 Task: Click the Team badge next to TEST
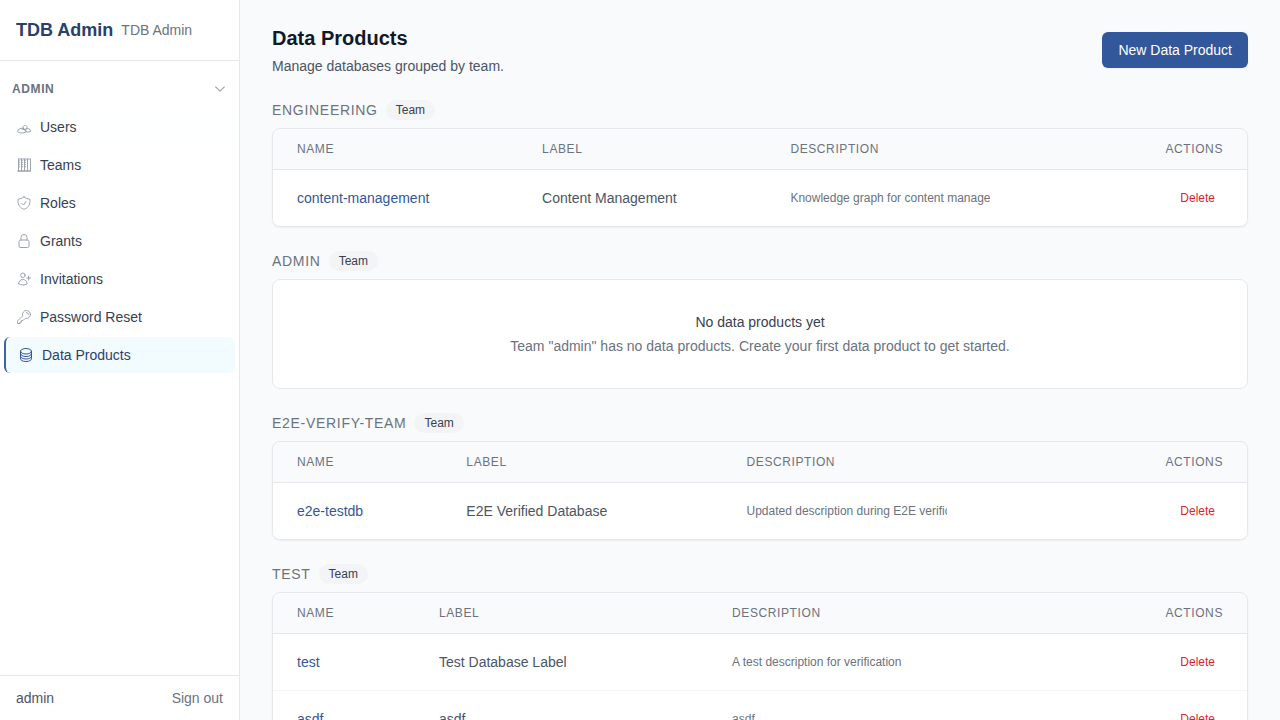[x=343, y=574]
